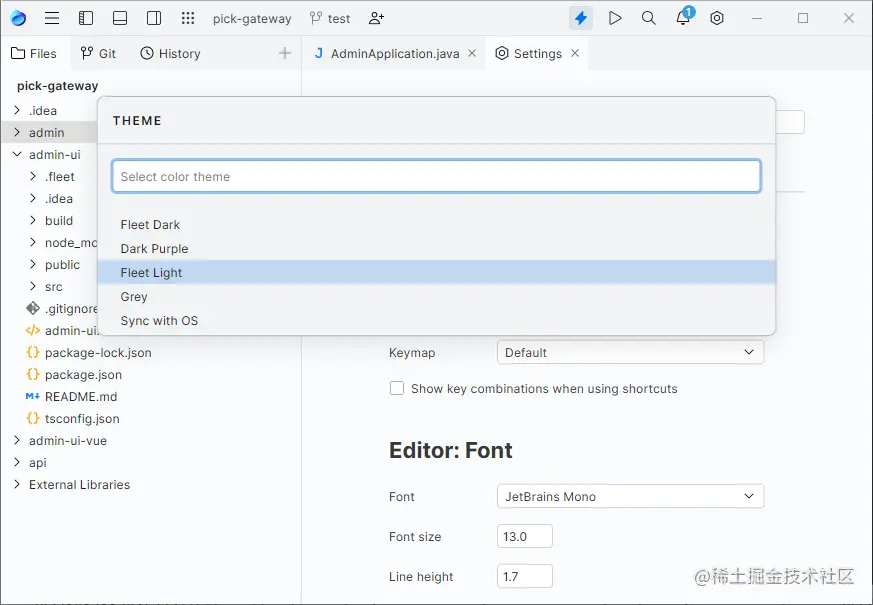Open the Keymap dropdown
Viewport: 873px width, 605px height.
(x=630, y=352)
